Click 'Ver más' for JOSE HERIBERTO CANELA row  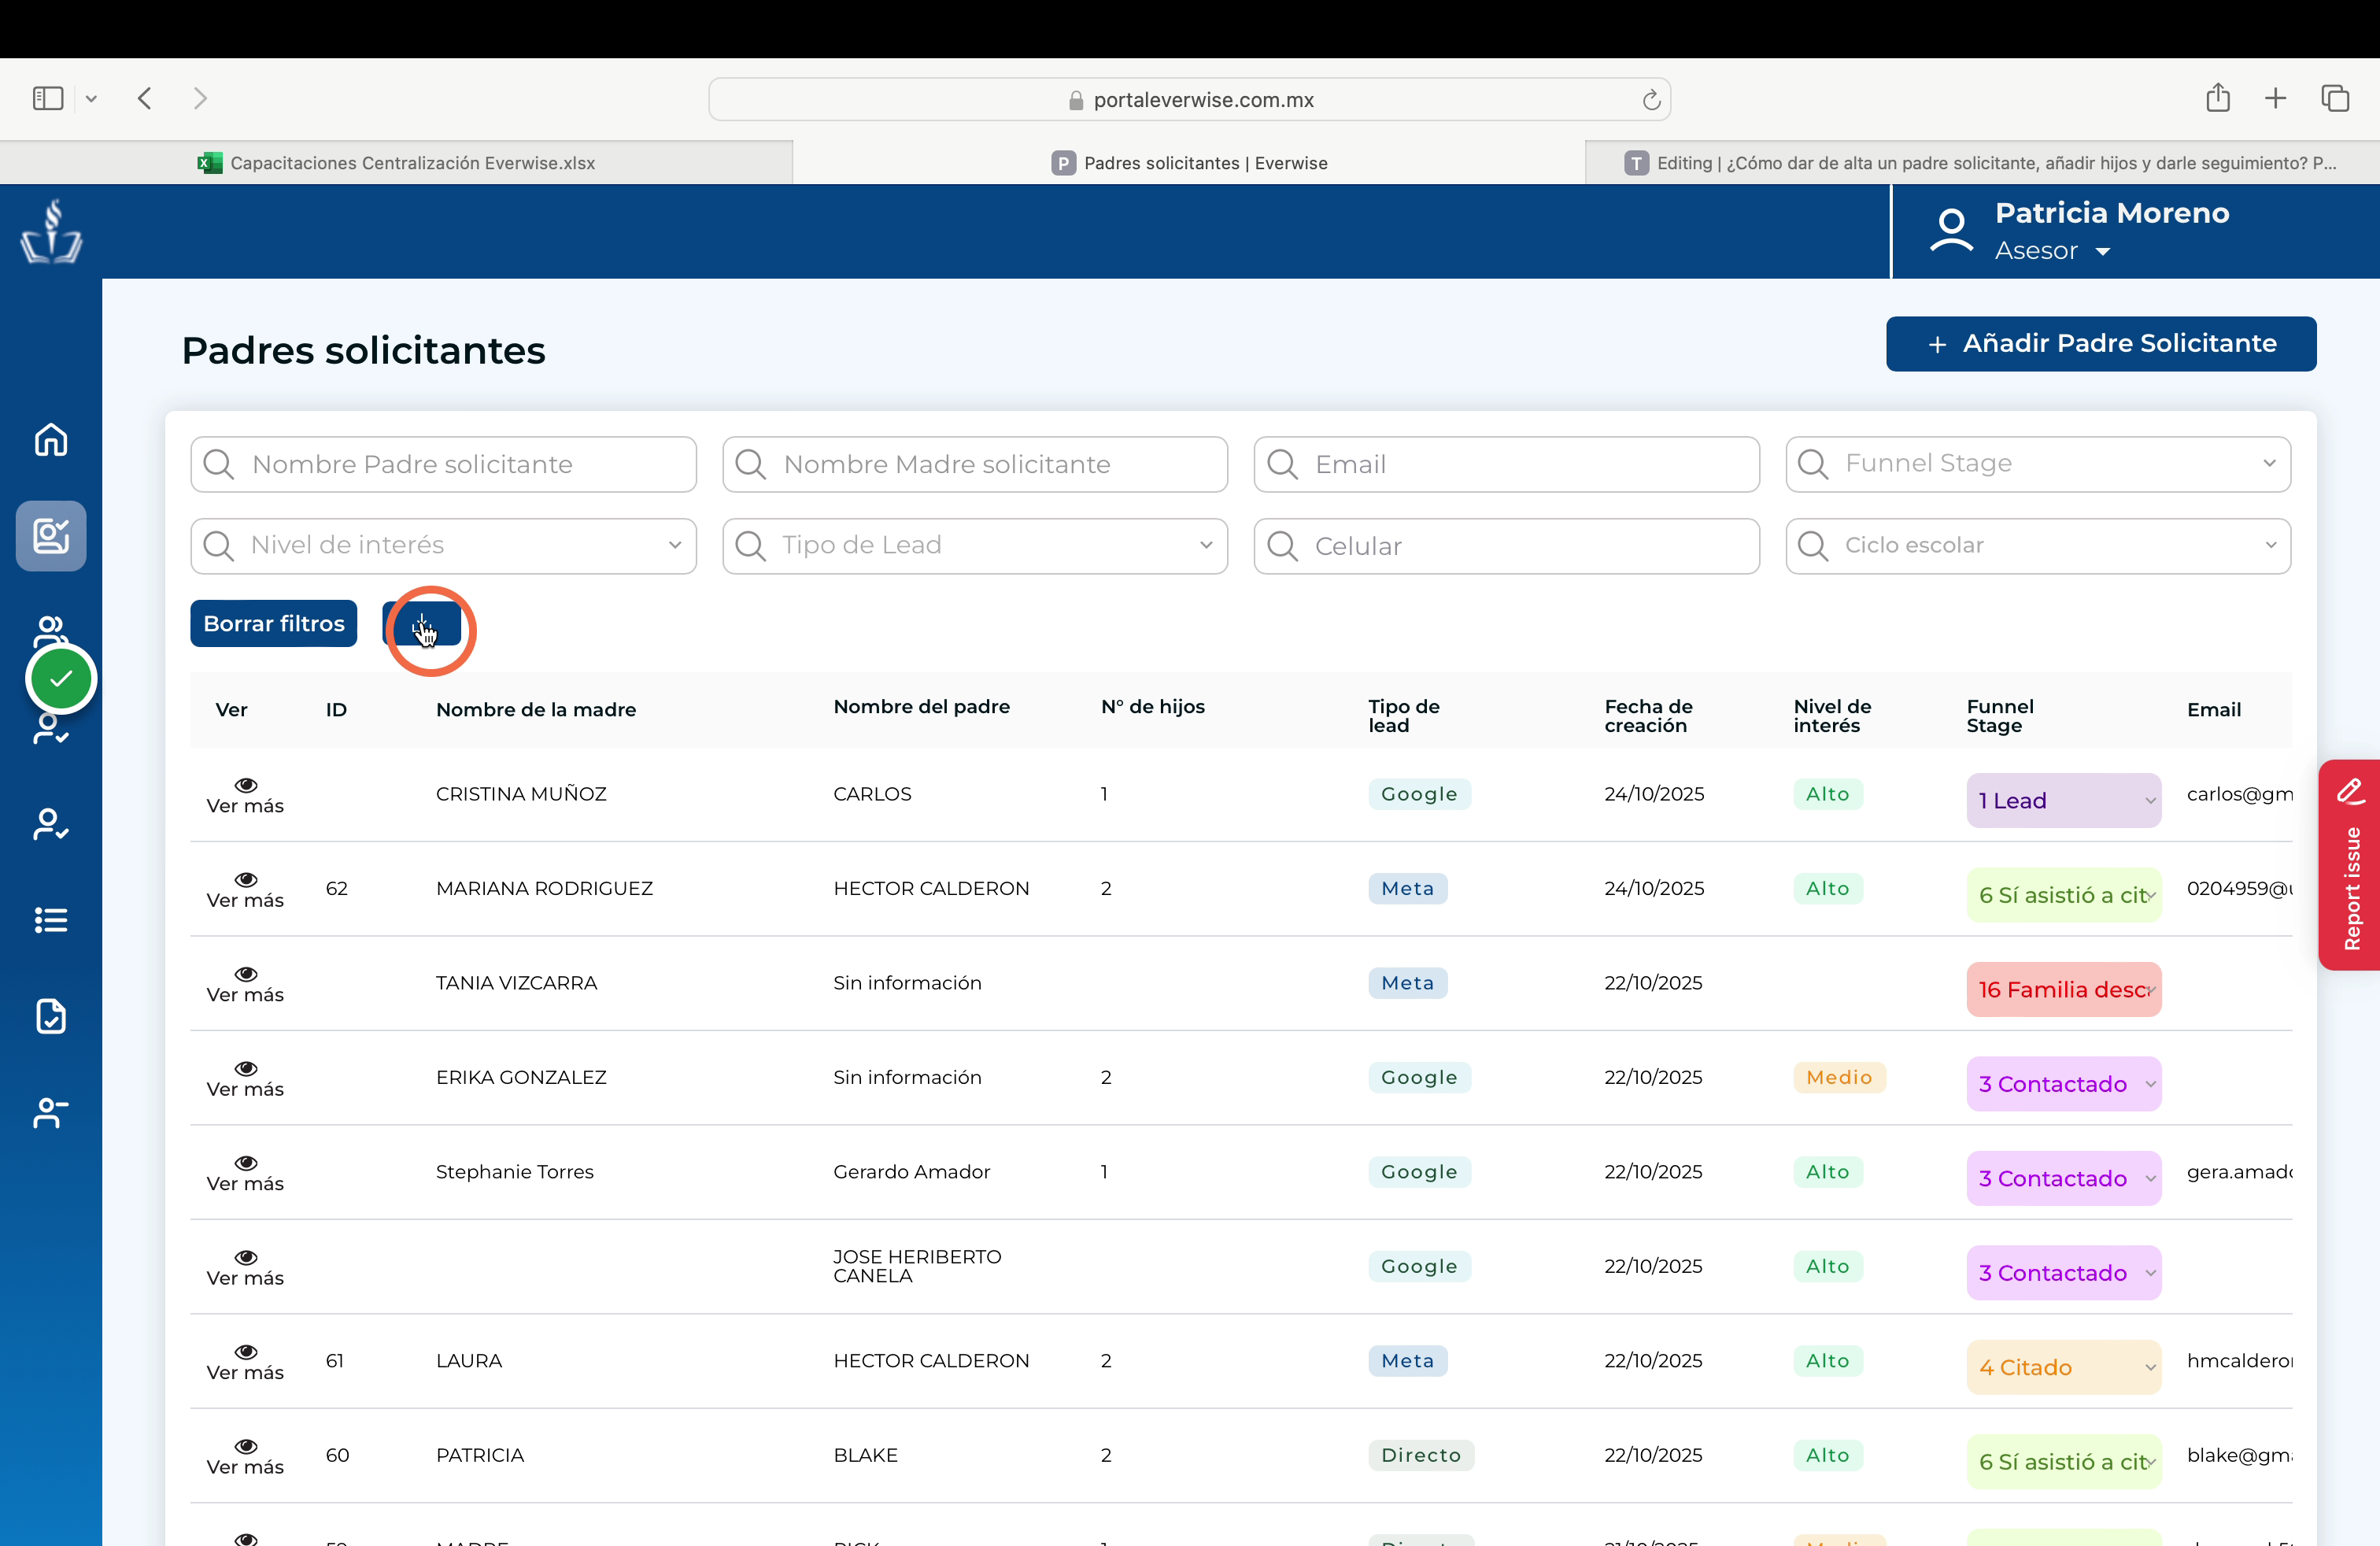[245, 1278]
